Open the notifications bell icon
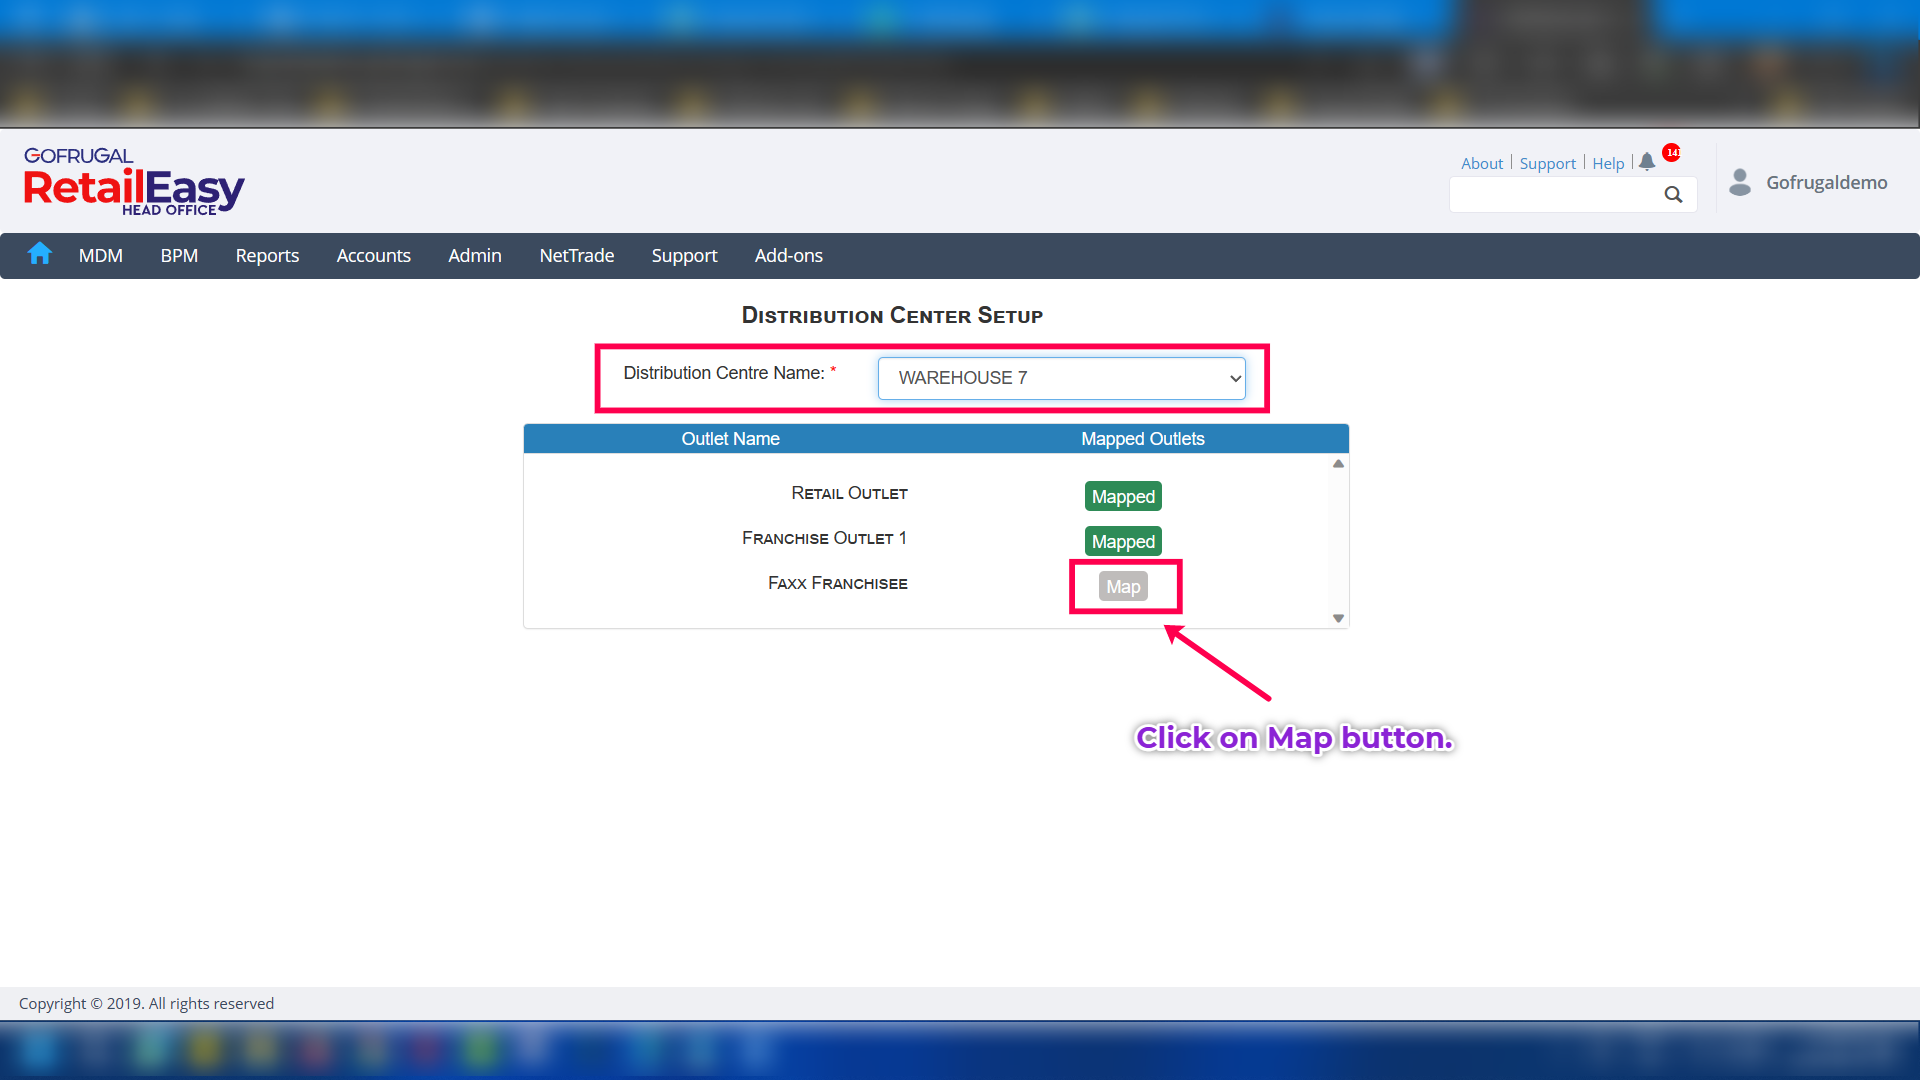Viewport: 1920px width, 1080px height. click(1647, 162)
